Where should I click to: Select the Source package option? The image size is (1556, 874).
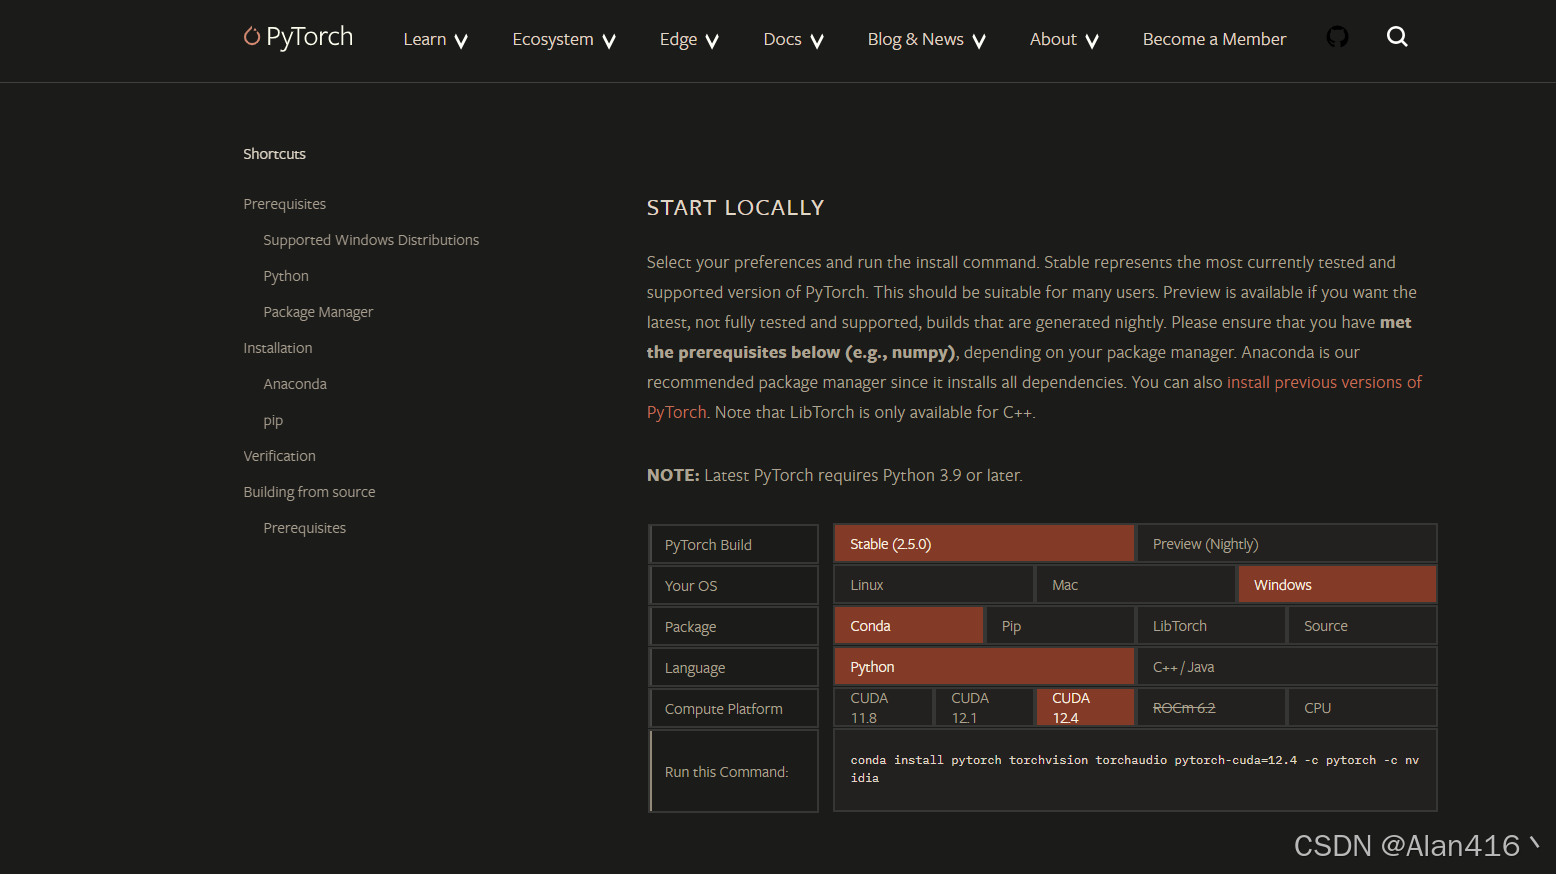point(1362,626)
